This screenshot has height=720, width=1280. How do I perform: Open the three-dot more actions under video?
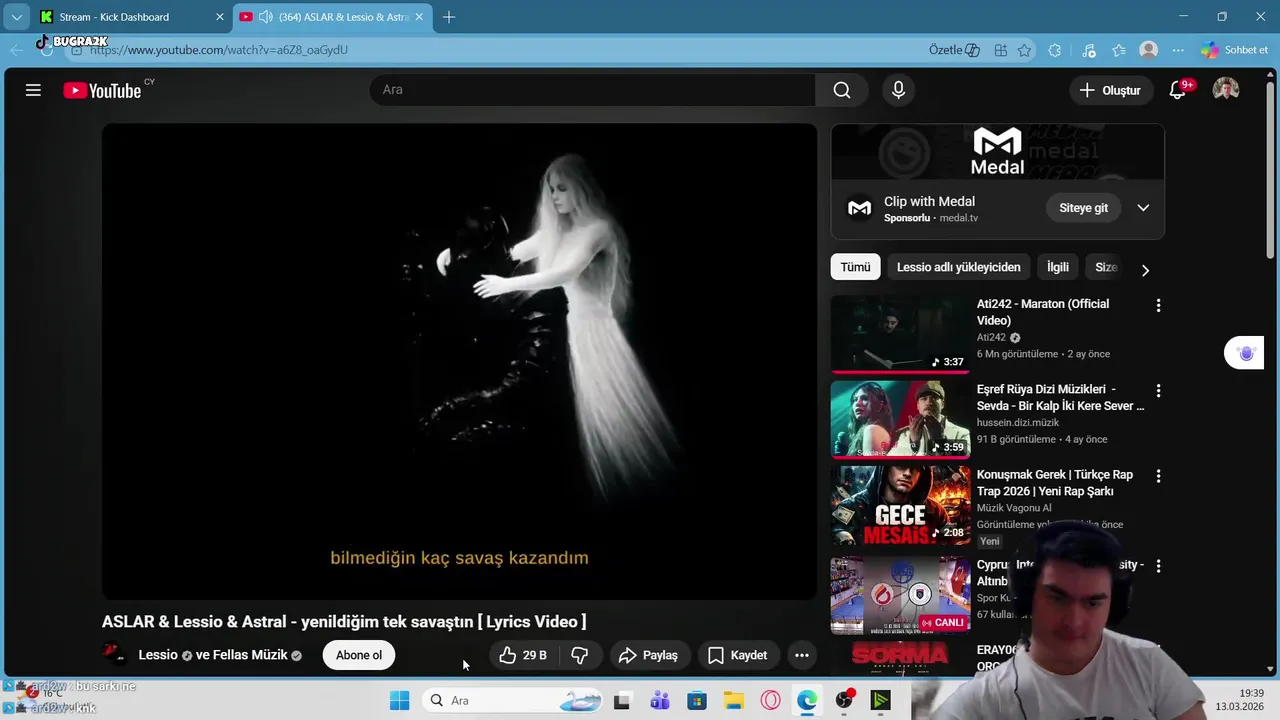801,655
